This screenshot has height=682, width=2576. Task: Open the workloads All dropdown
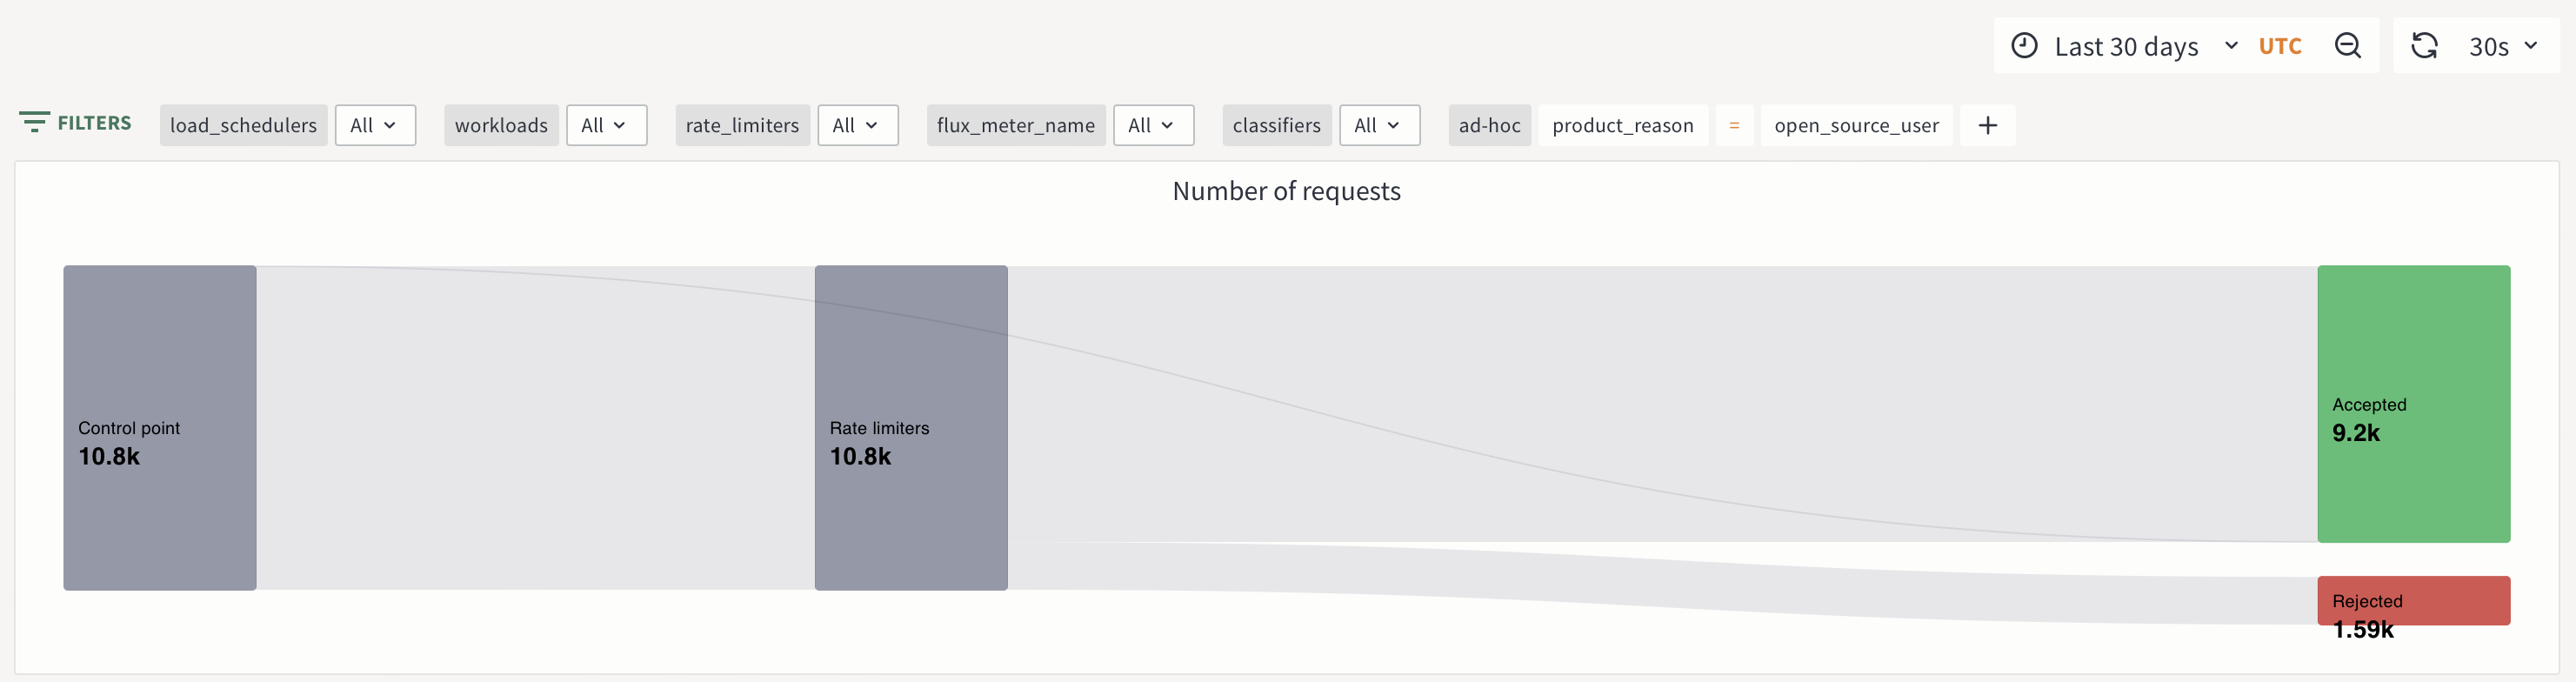tap(606, 125)
